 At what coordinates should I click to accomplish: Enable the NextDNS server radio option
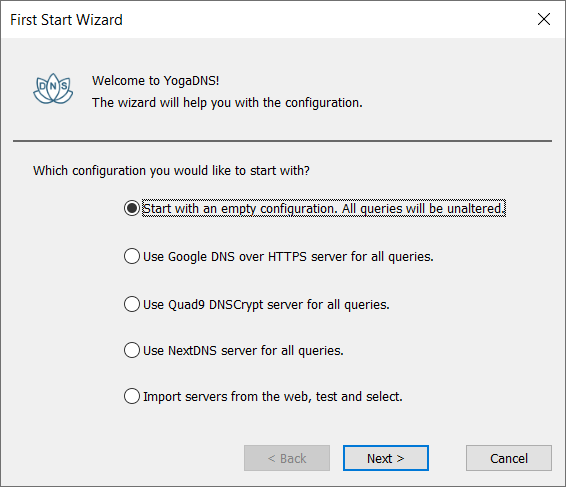point(132,350)
